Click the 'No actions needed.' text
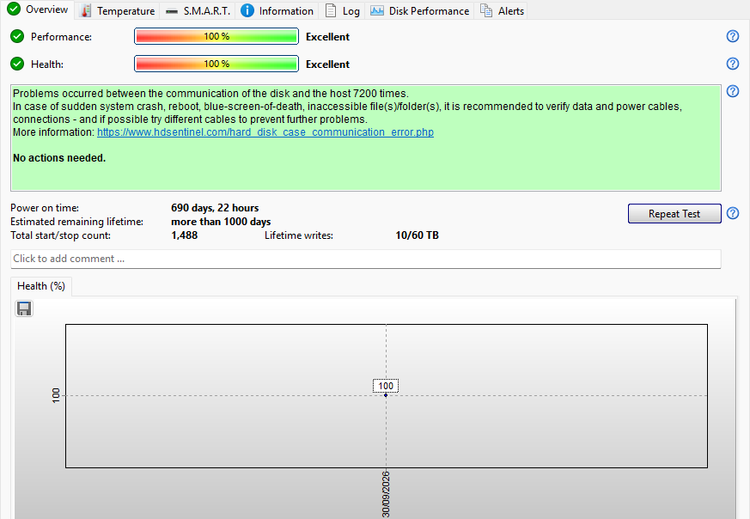The height and width of the screenshot is (519, 750). click(59, 158)
